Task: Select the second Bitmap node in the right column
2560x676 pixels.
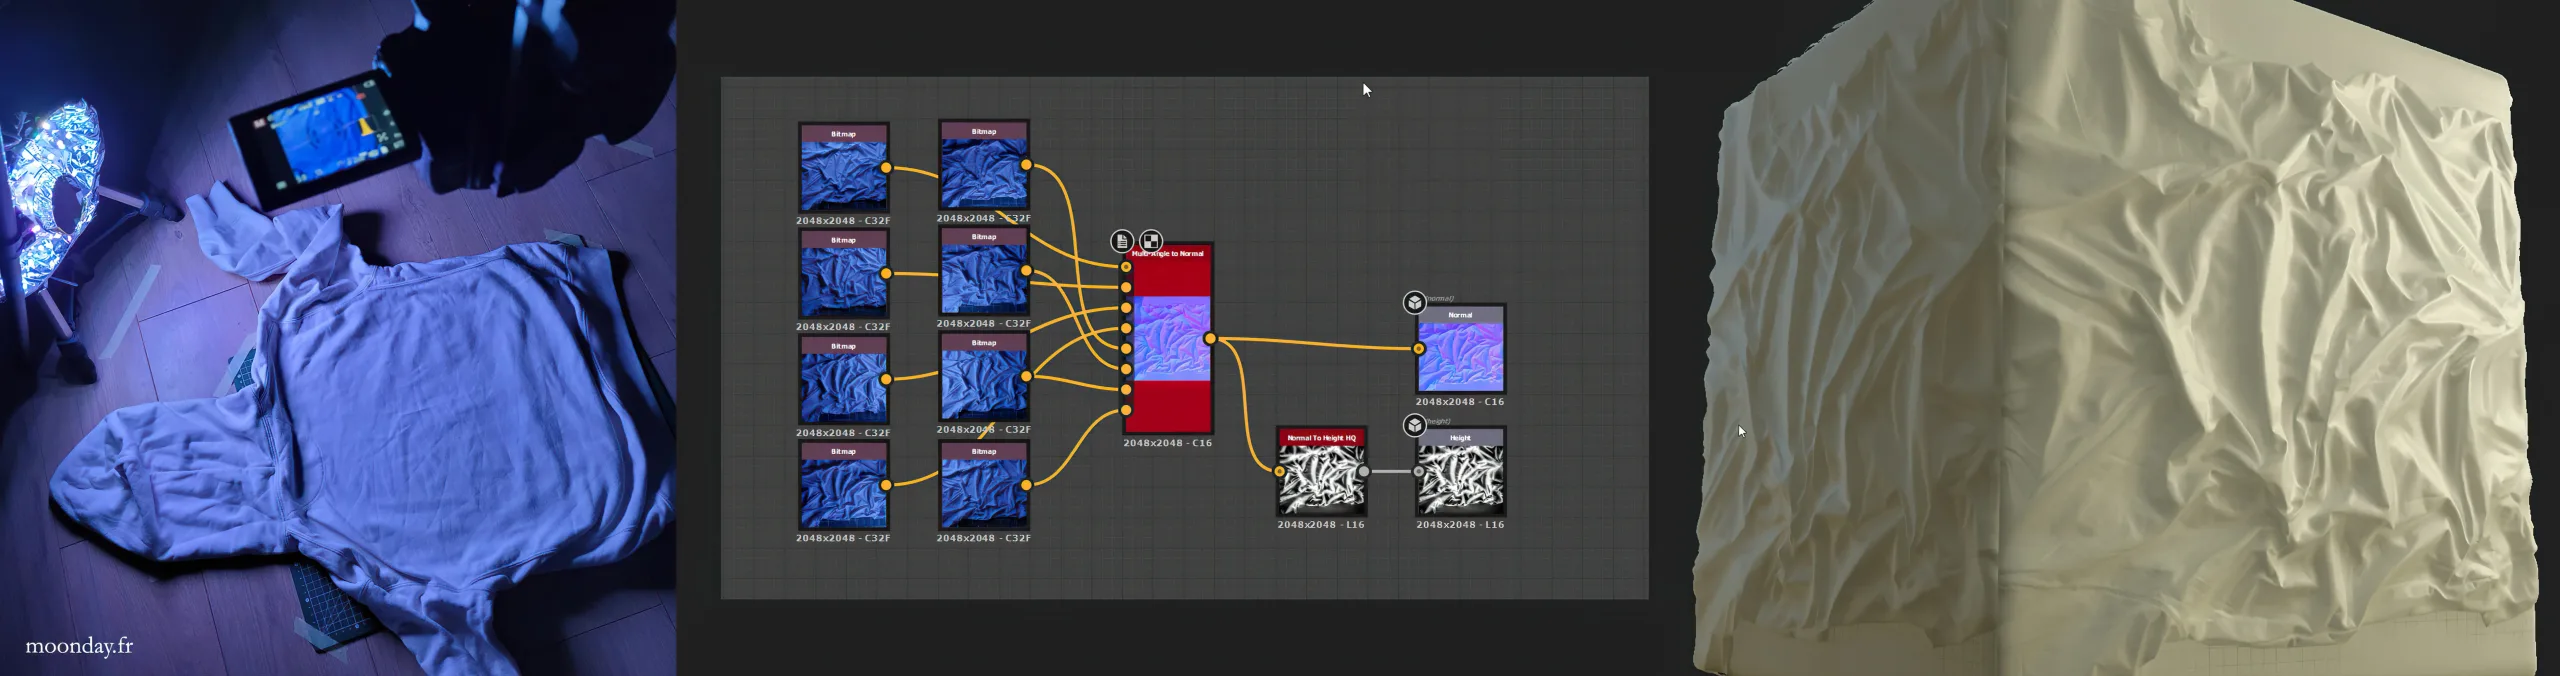Action: pyautogui.click(x=984, y=271)
